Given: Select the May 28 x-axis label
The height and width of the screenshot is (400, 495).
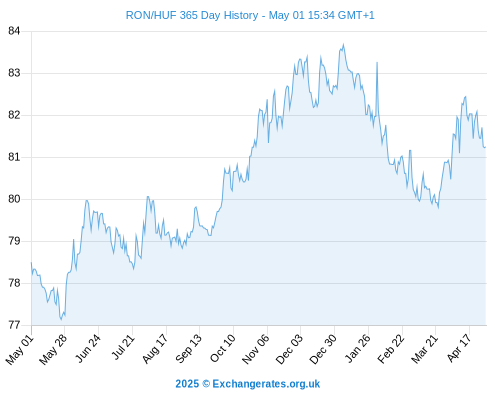Looking at the screenshot, I should pos(53,349).
